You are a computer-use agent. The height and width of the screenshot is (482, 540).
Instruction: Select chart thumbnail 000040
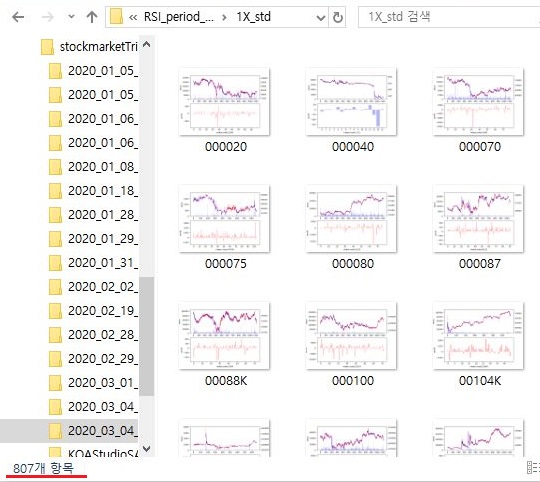click(351, 102)
